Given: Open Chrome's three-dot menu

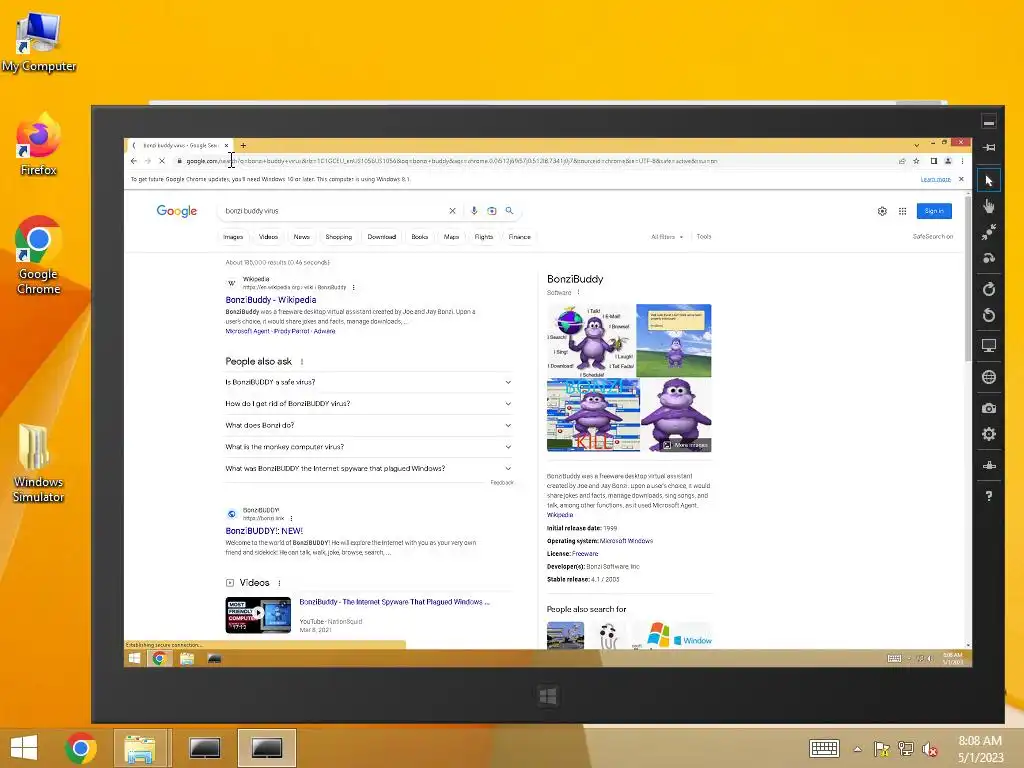Looking at the screenshot, I should coord(962,161).
